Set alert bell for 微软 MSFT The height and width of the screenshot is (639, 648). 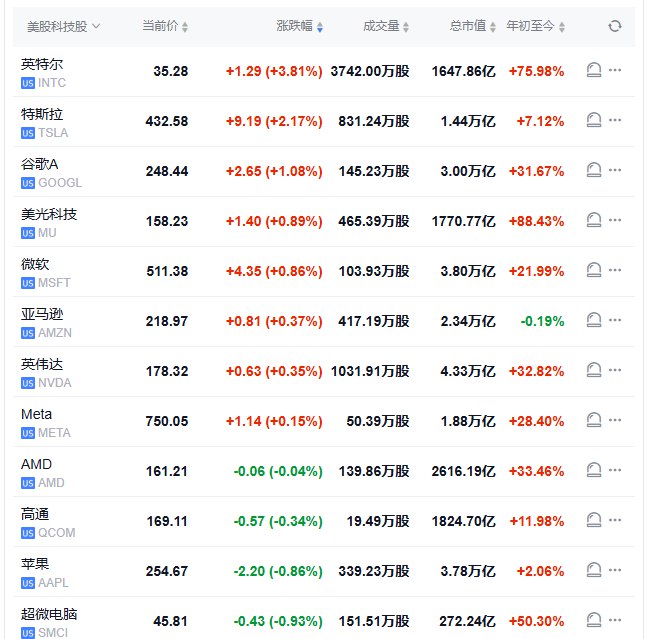click(594, 270)
